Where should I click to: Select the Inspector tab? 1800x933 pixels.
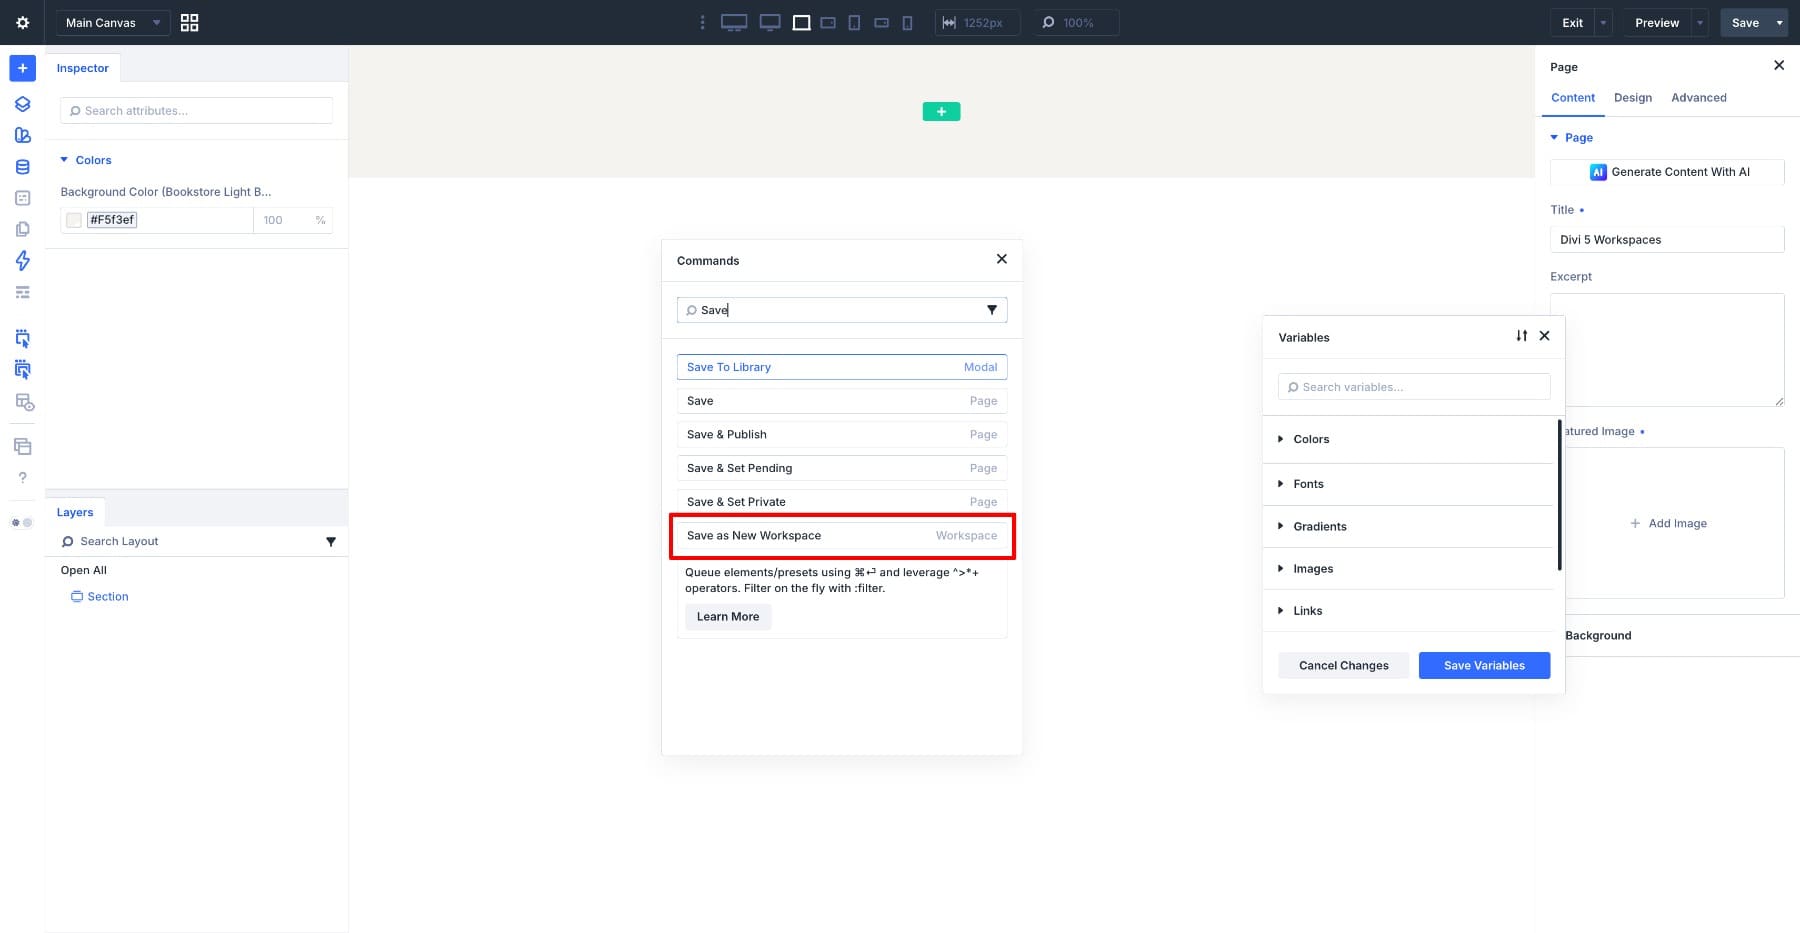82,68
